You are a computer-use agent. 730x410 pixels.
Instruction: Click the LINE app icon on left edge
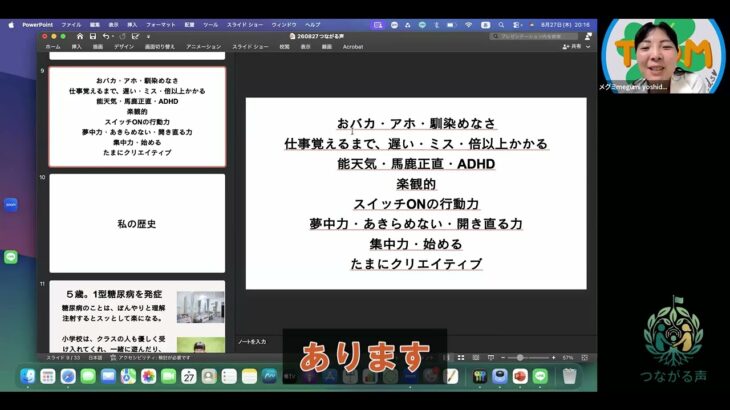(11, 257)
